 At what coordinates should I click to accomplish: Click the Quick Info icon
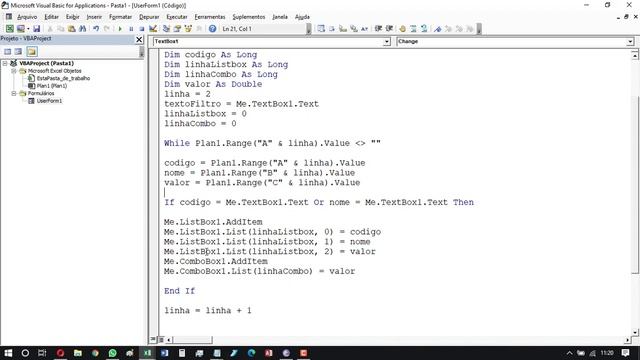tap(343, 29)
